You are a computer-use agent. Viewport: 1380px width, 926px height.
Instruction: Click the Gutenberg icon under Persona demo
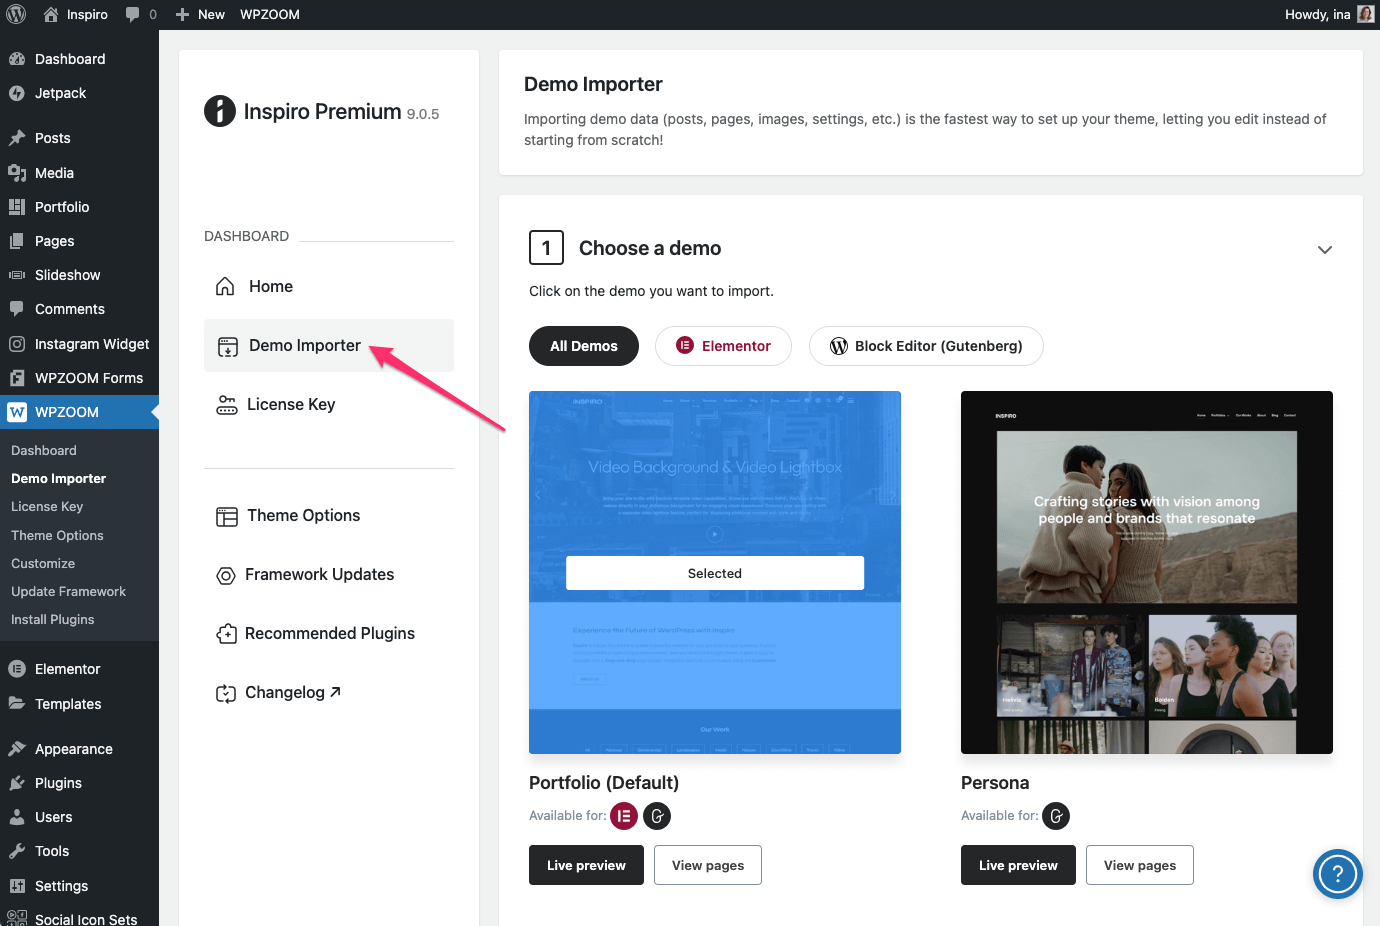(1056, 816)
